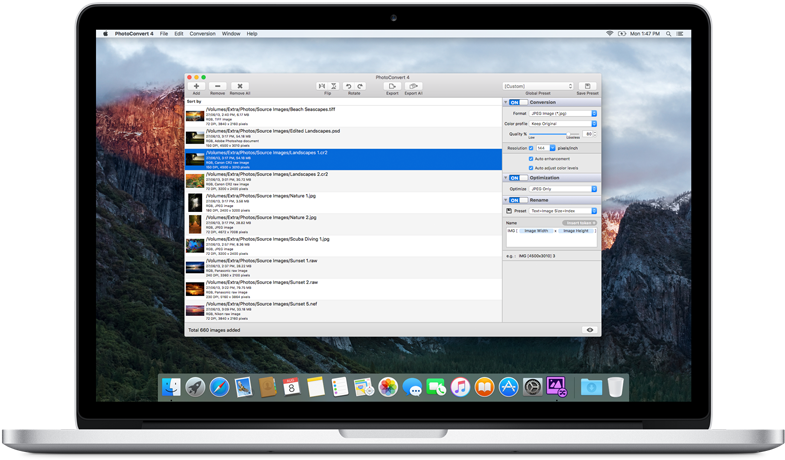Click the Add (+) toolbar button
785x460 pixels.
click(196, 86)
